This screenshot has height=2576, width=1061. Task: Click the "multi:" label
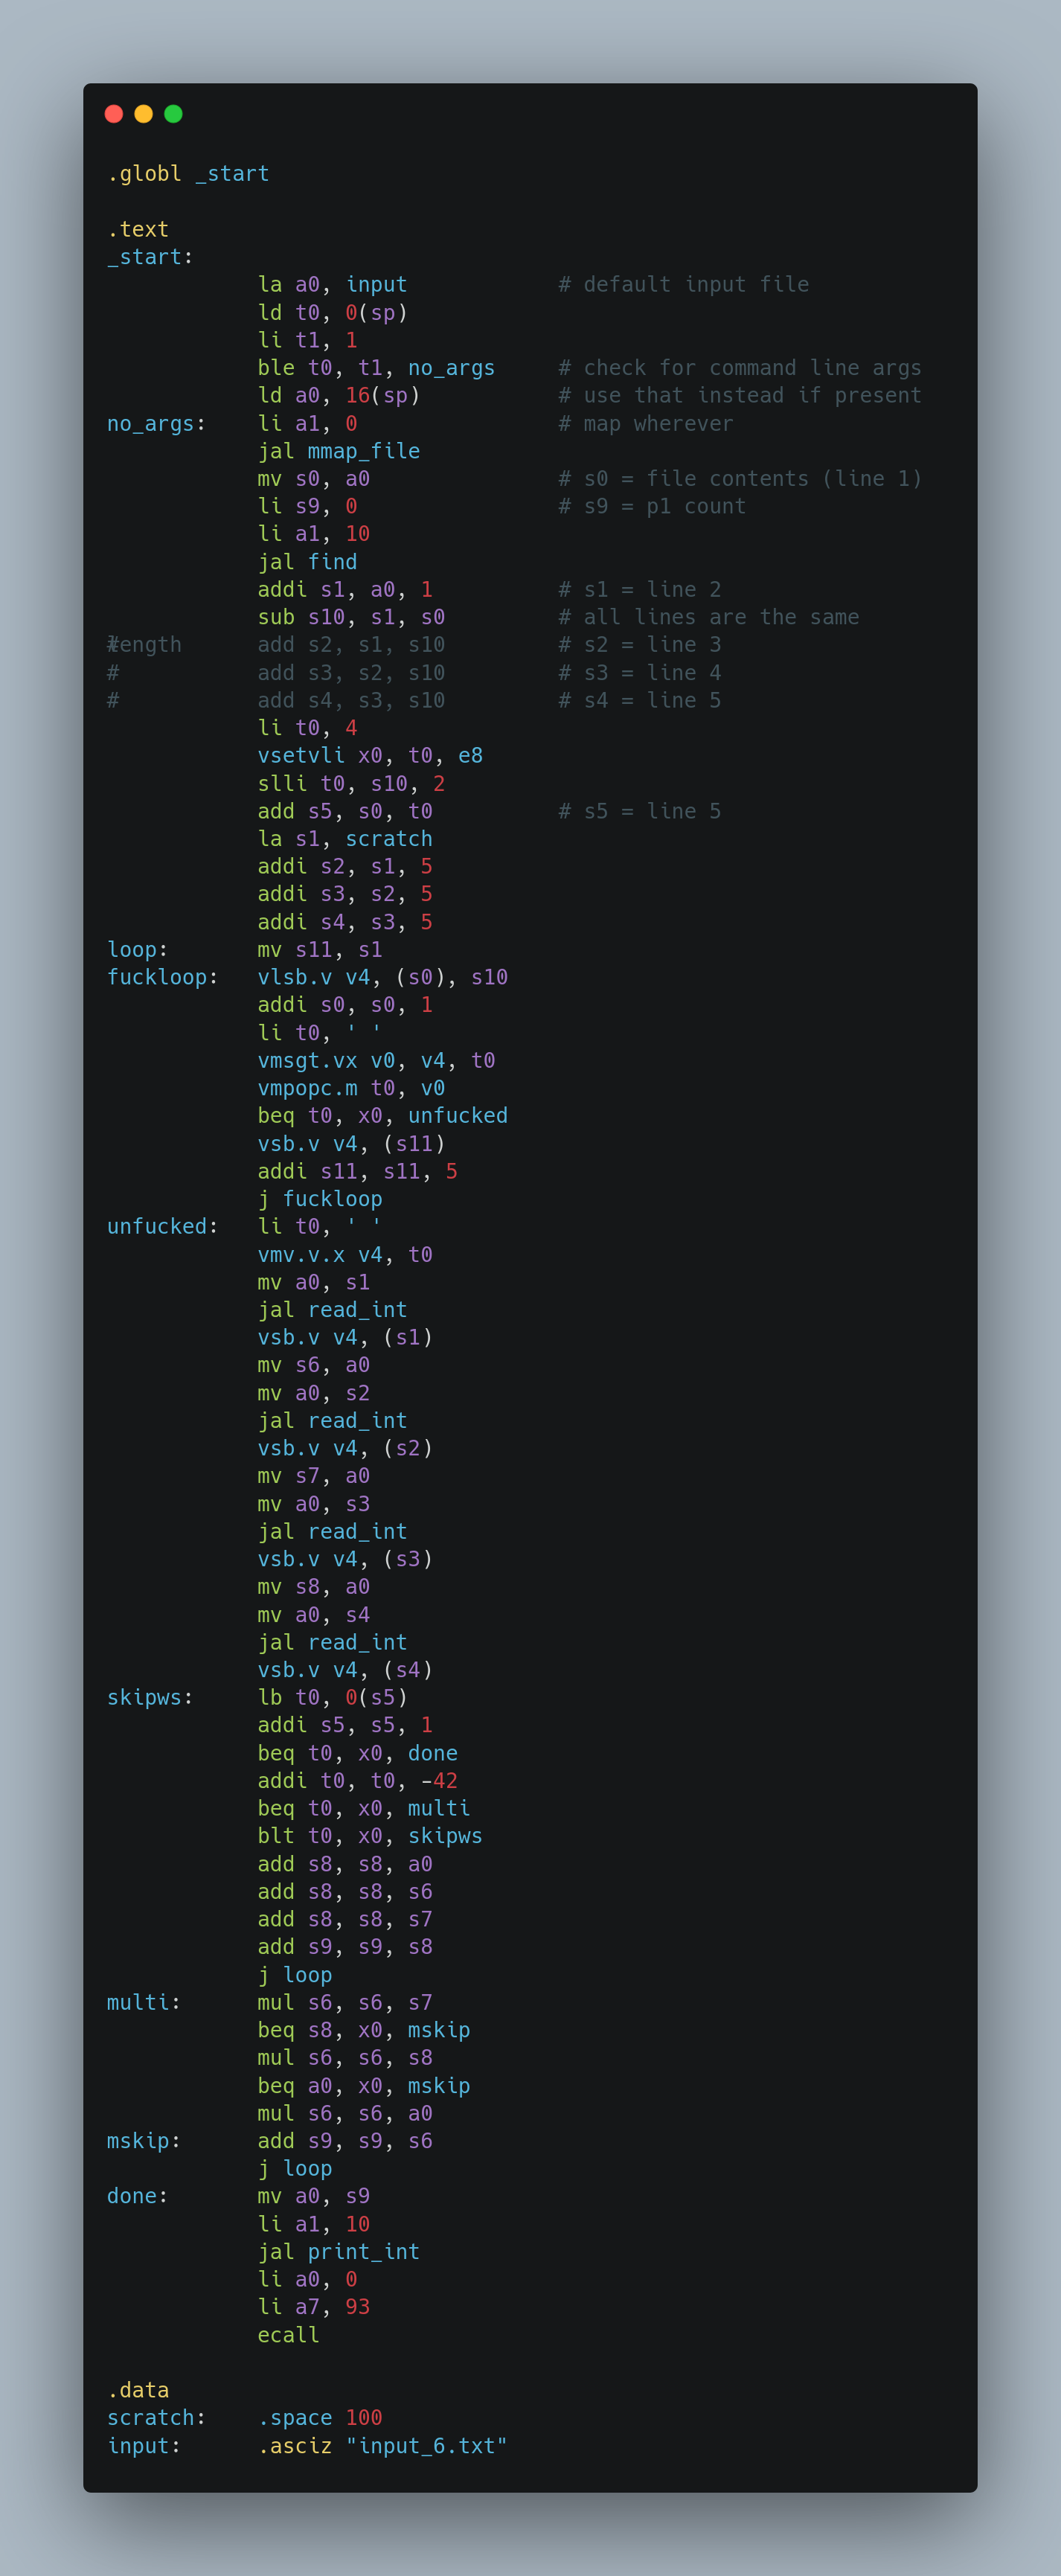coord(144,2002)
